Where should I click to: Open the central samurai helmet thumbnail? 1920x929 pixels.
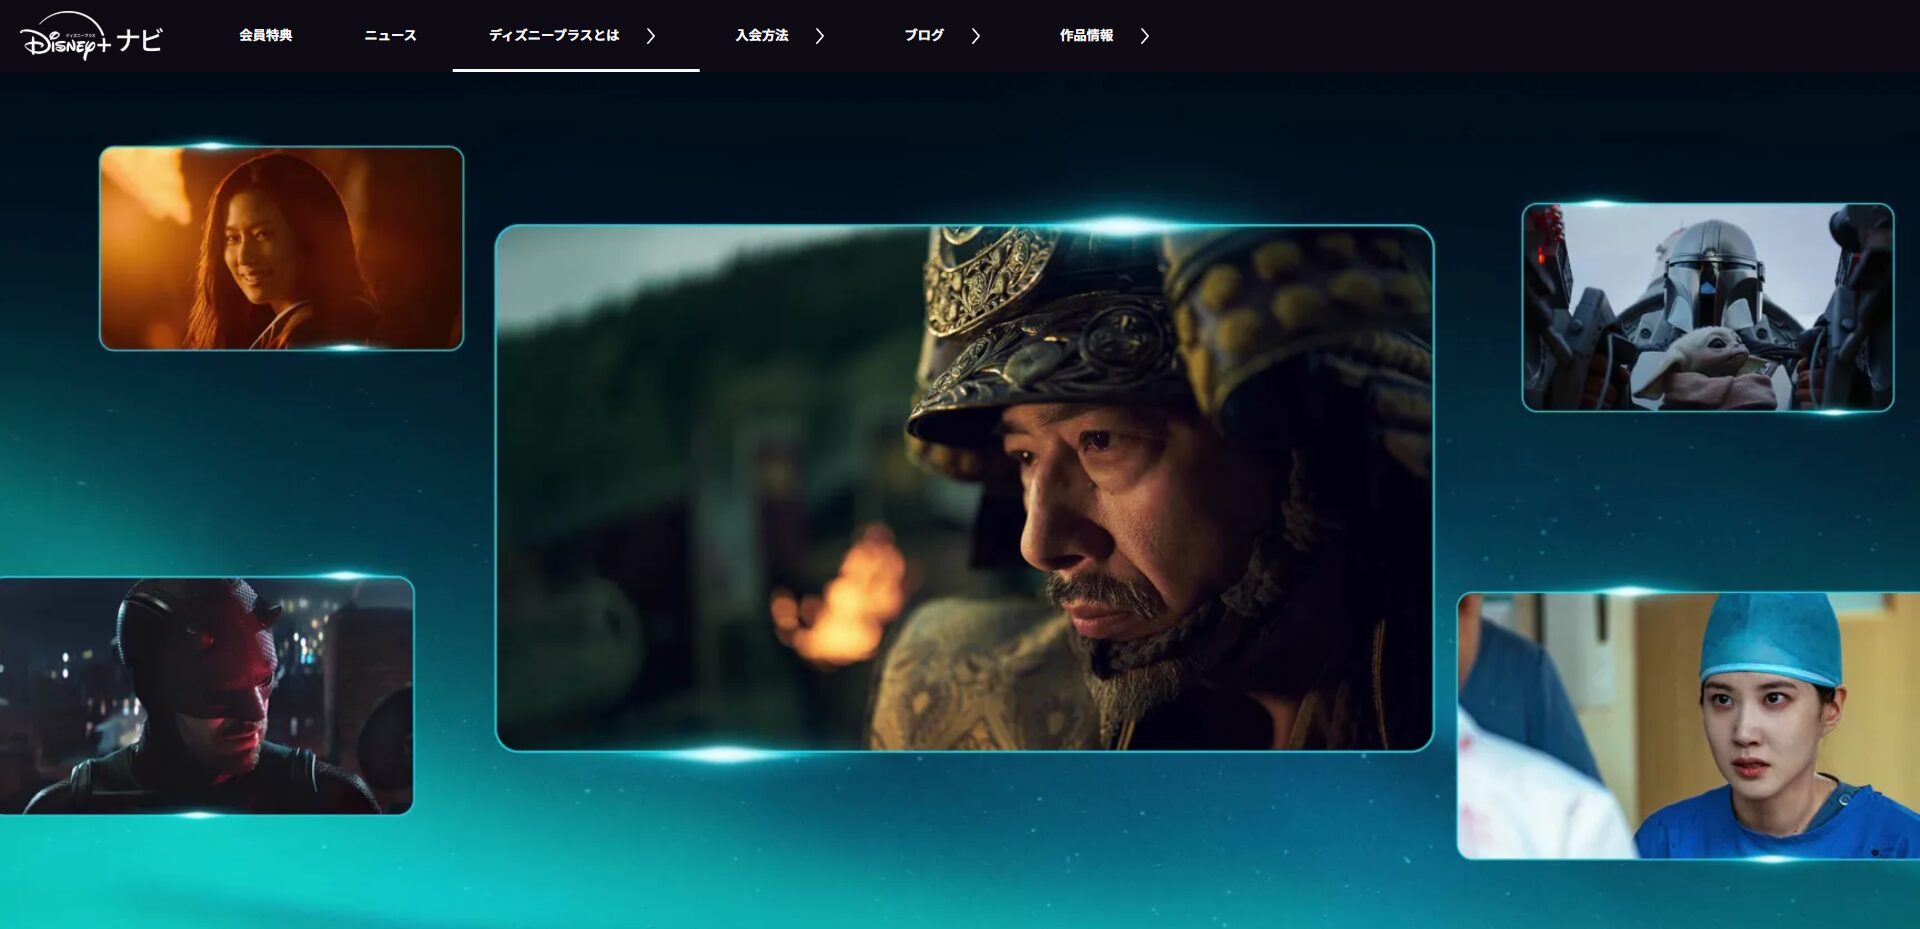pyautogui.click(x=964, y=488)
